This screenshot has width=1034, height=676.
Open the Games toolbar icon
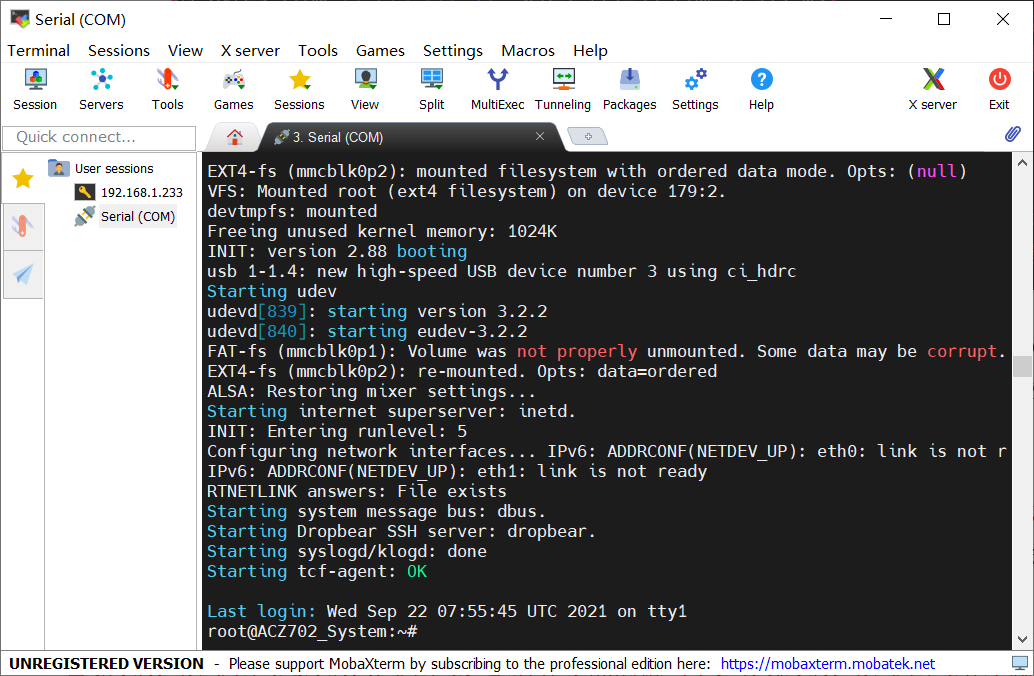click(x=233, y=89)
